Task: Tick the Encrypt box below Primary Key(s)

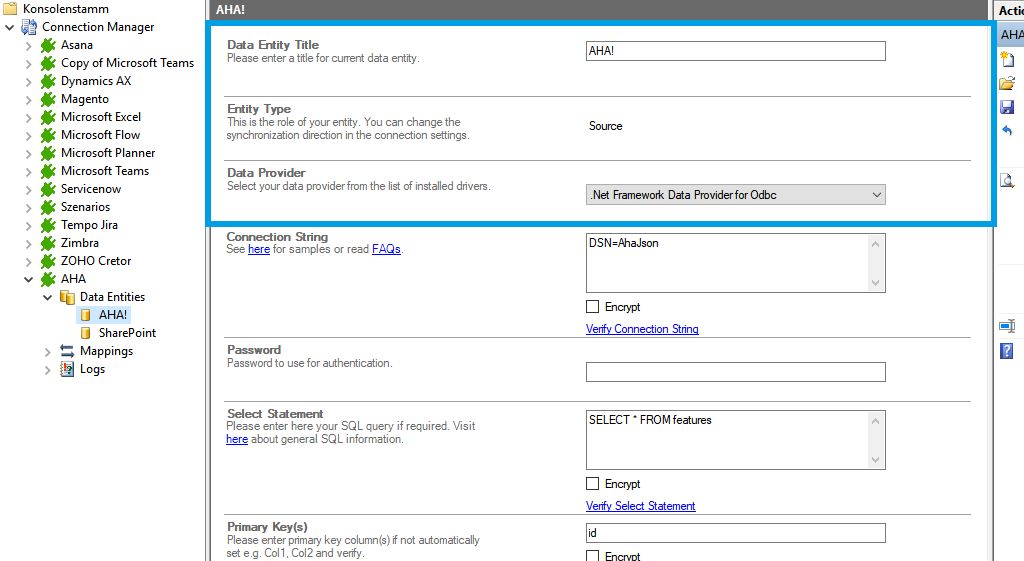Action: (593, 555)
